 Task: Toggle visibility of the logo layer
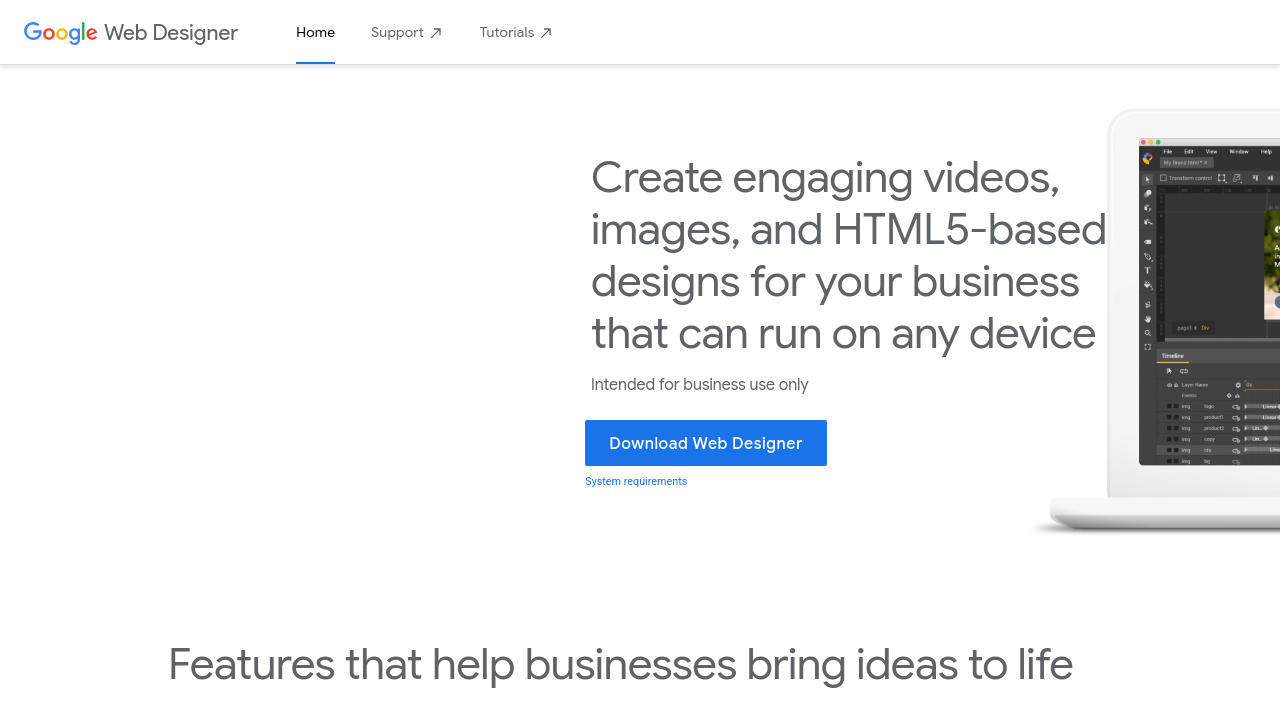1169,406
